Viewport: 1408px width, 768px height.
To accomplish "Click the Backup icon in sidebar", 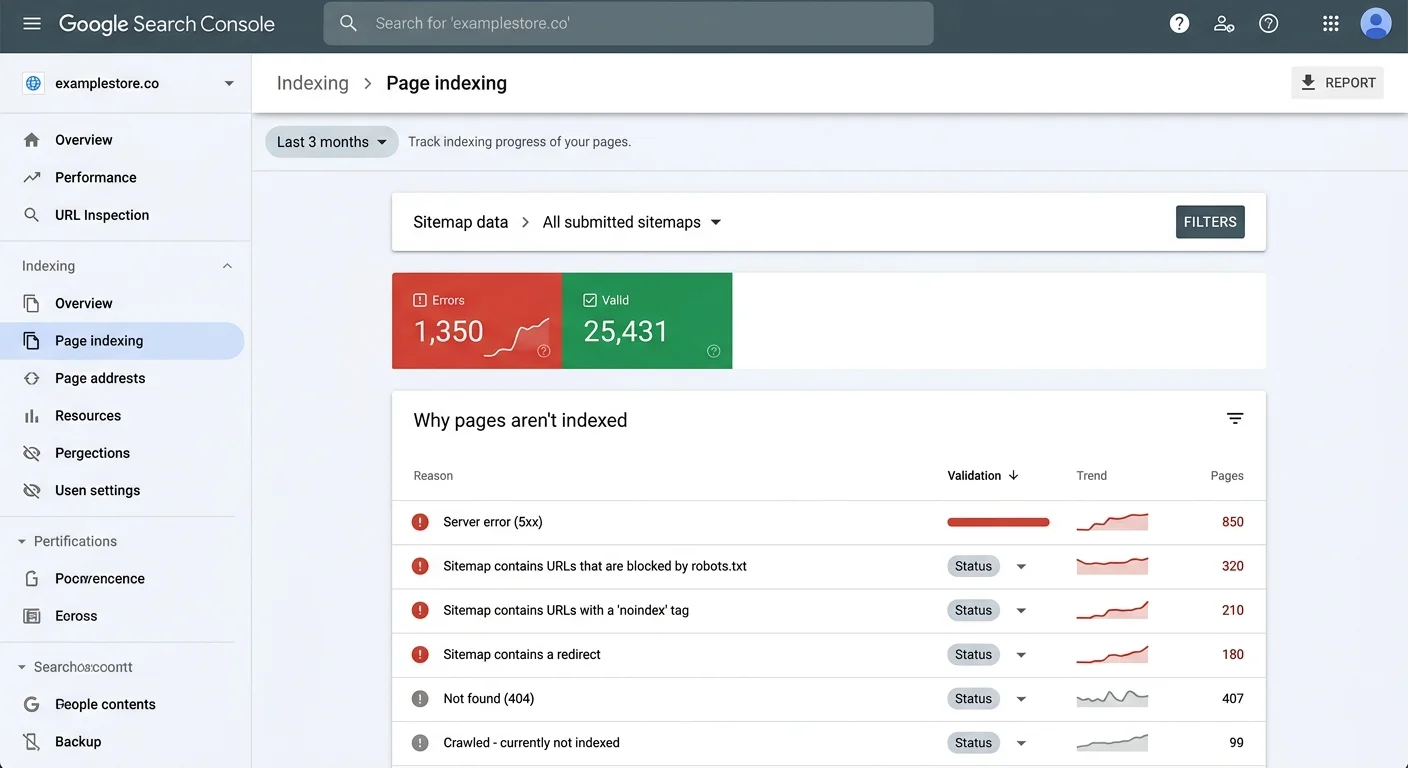I will point(32,742).
